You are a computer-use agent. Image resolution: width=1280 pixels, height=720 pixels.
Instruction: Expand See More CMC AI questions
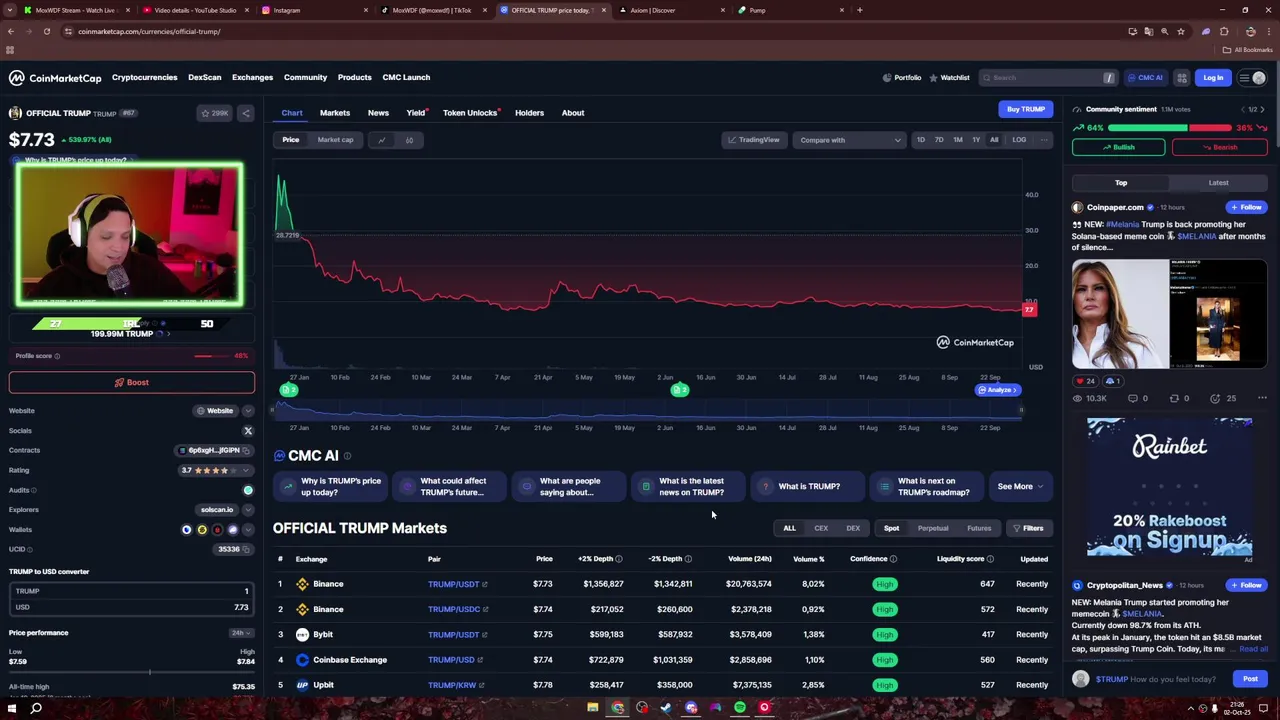tap(1020, 487)
